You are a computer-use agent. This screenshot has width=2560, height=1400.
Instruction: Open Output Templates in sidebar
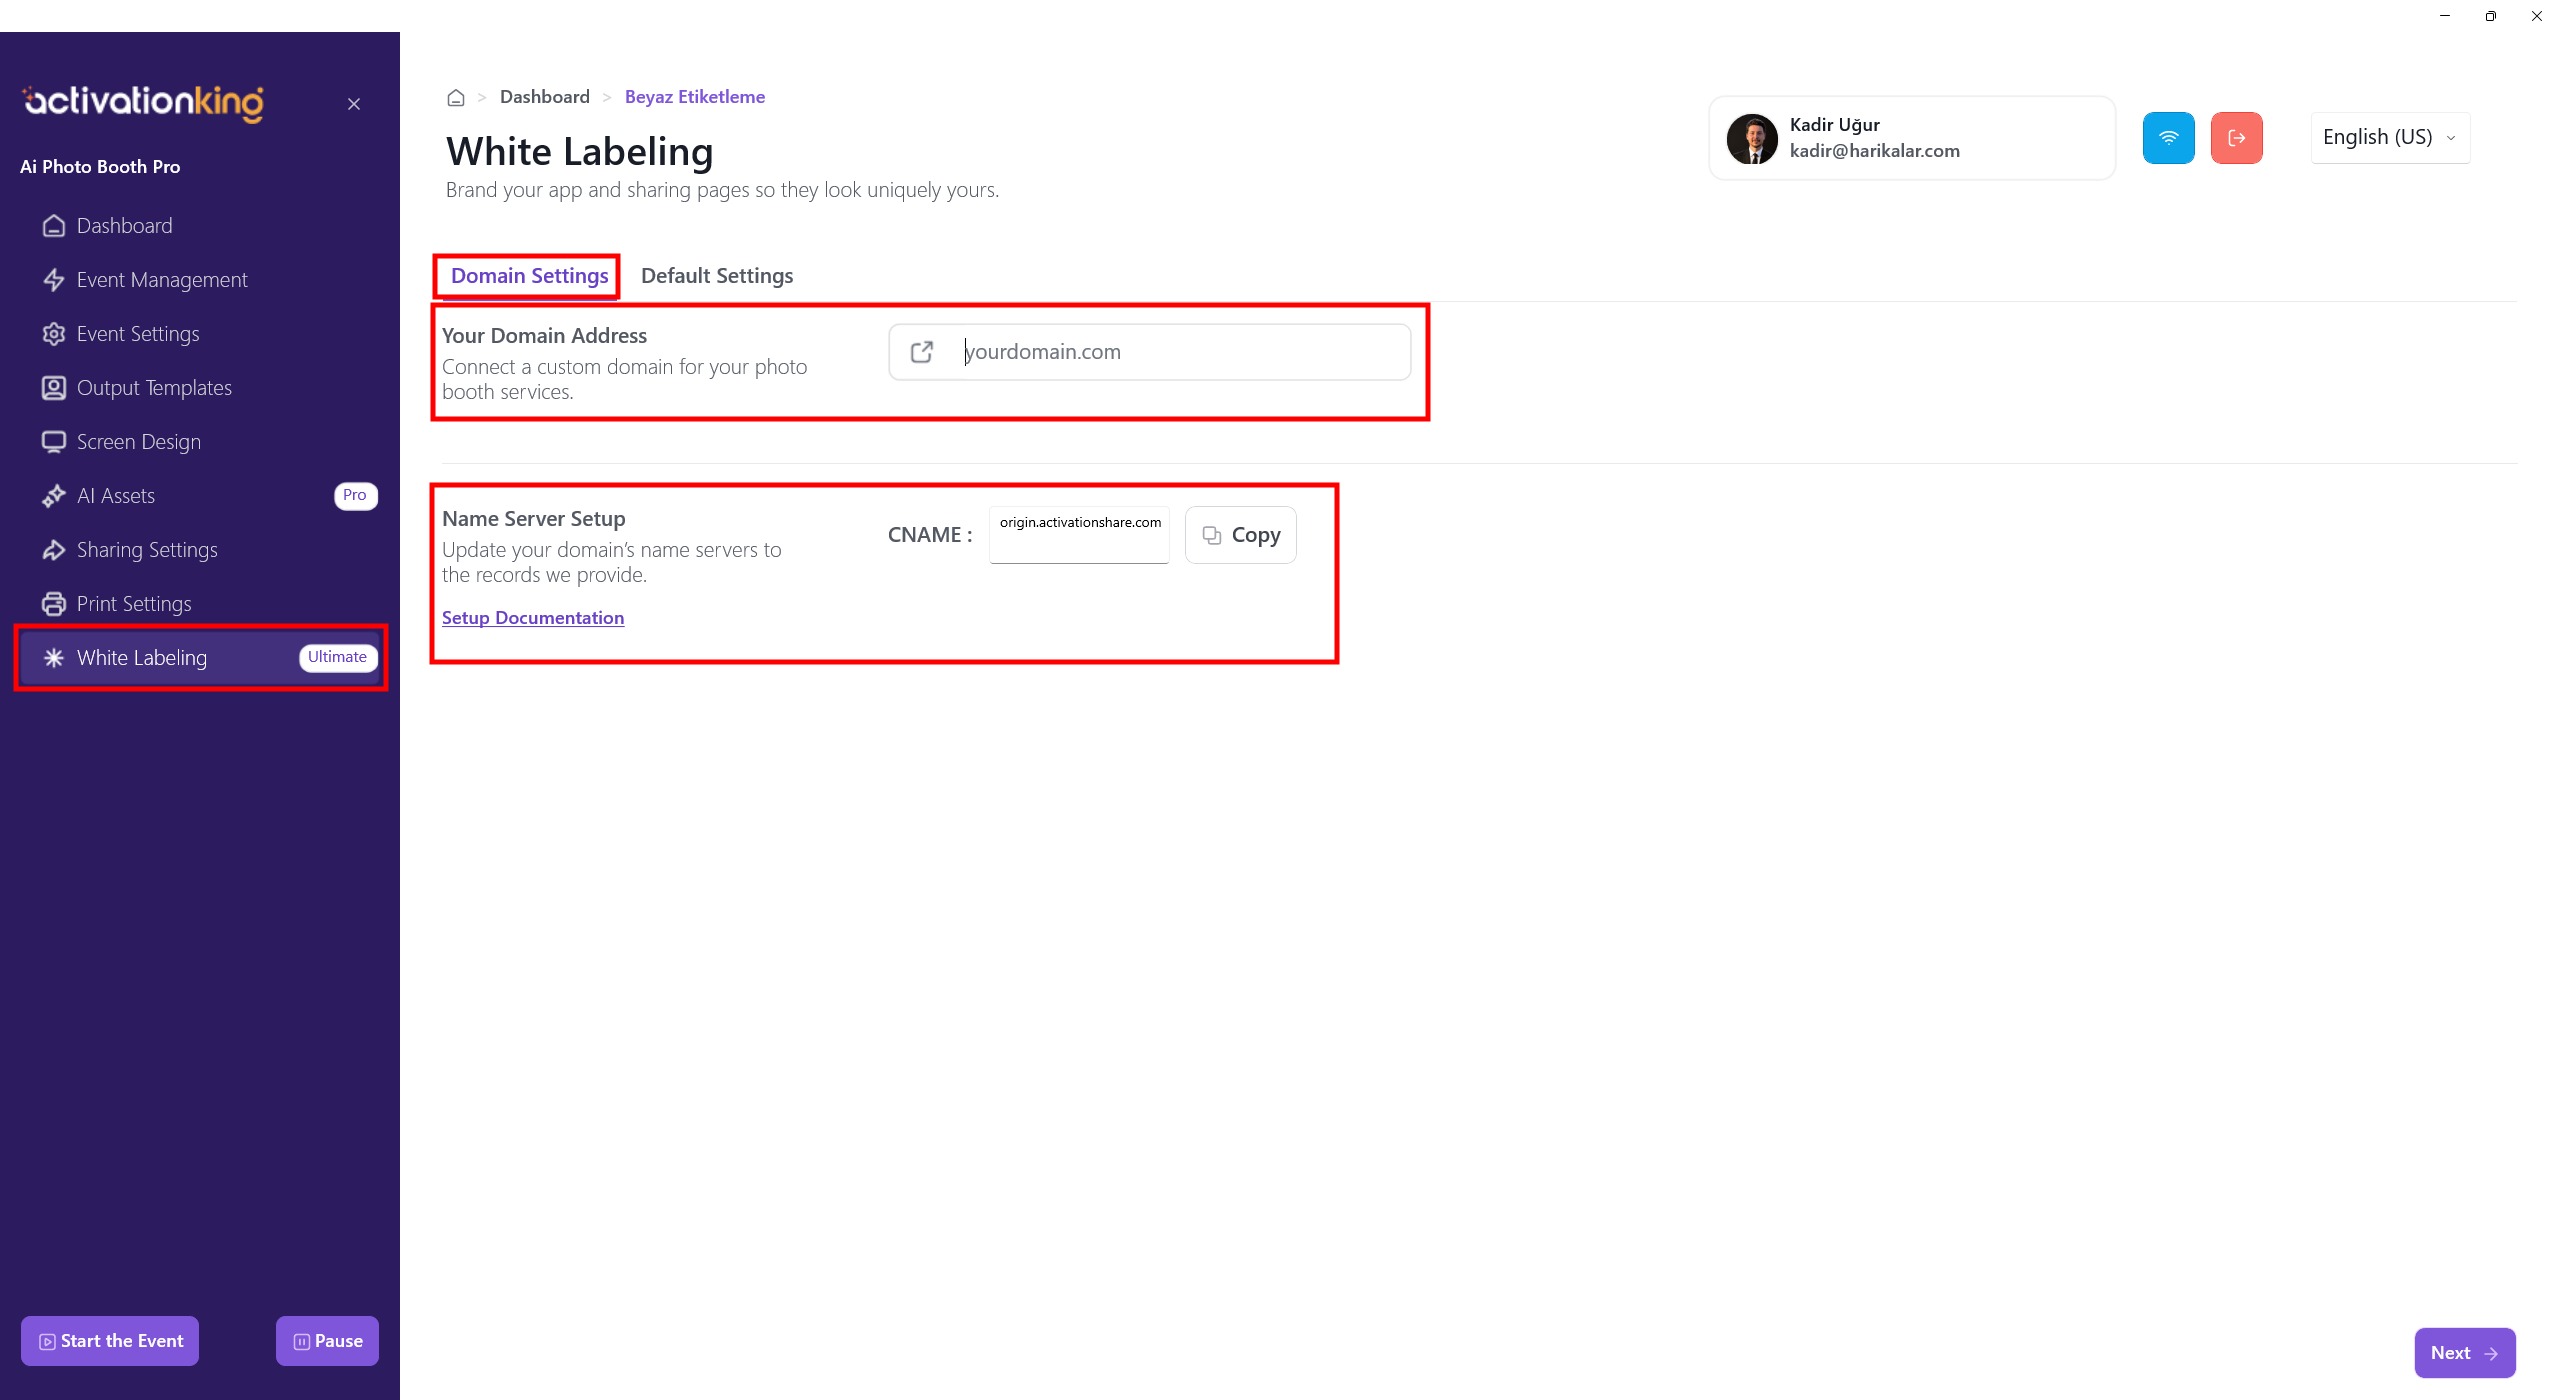tap(154, 388)
